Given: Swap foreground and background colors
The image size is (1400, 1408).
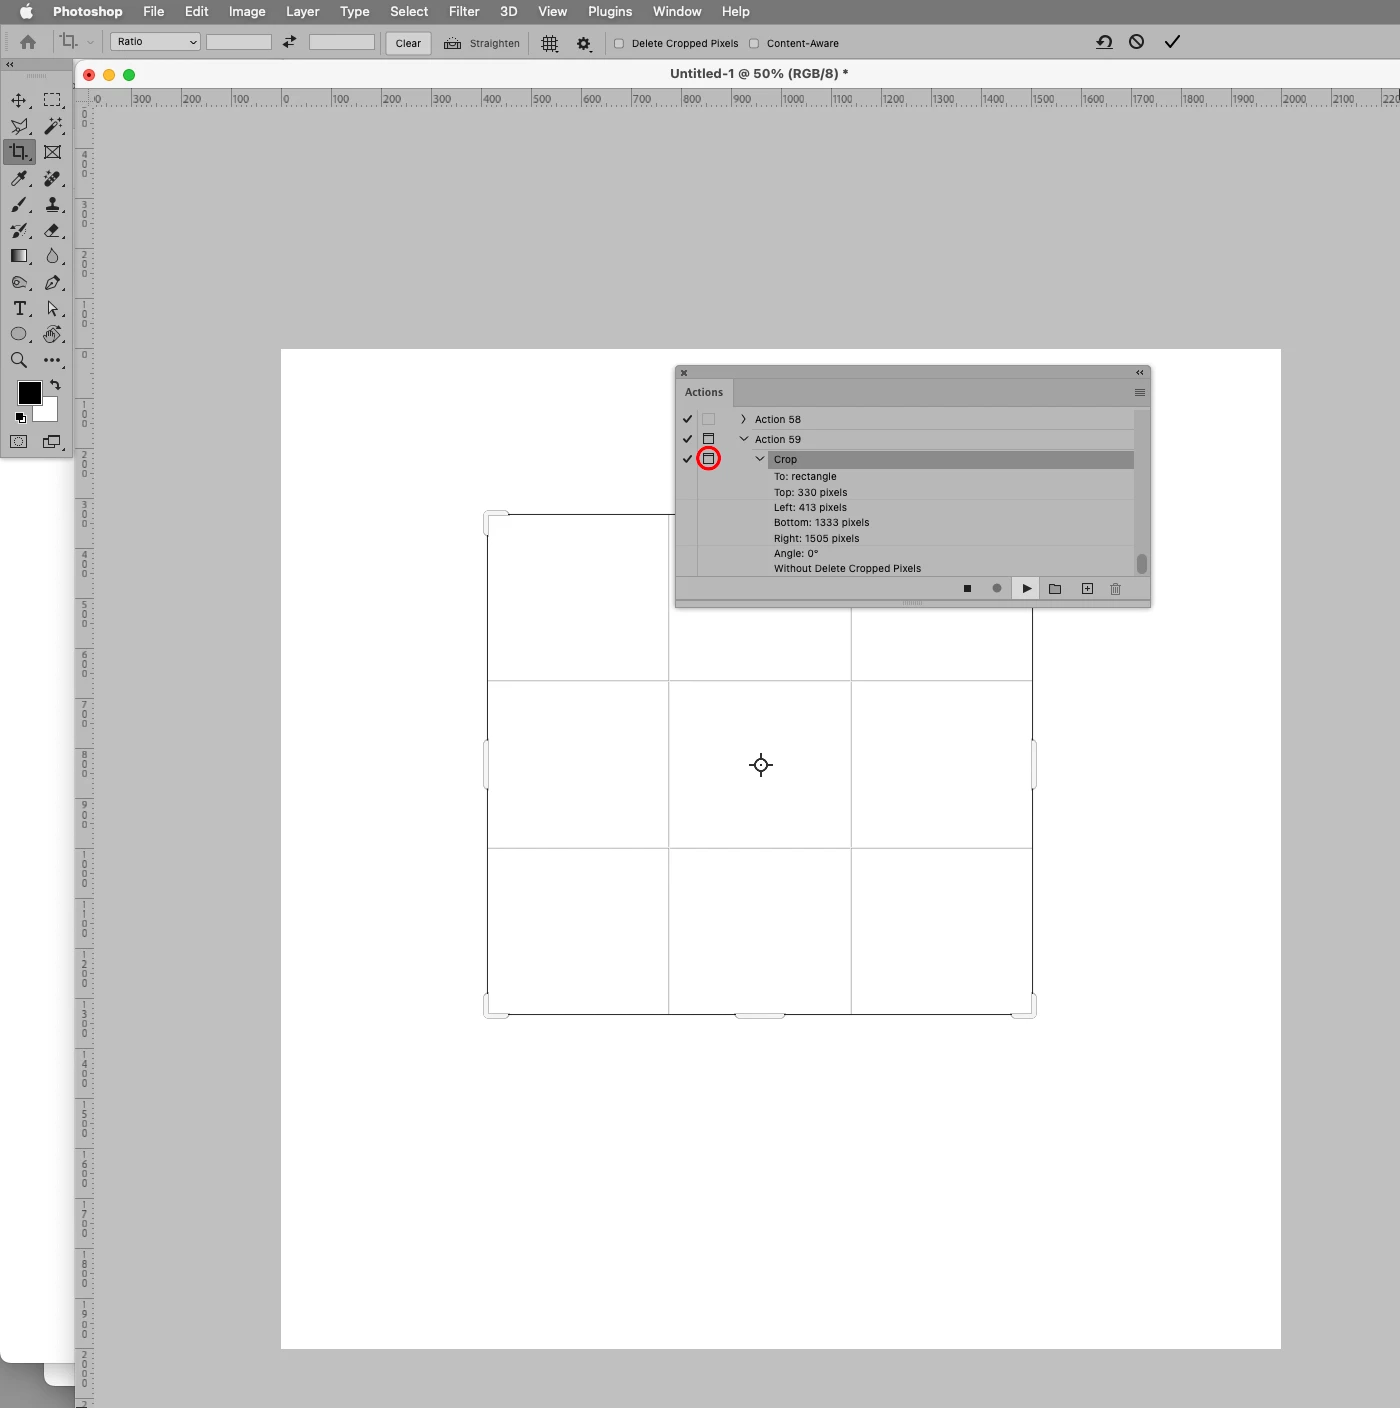Looking at the screenshot, I should (x=55, y=385).
